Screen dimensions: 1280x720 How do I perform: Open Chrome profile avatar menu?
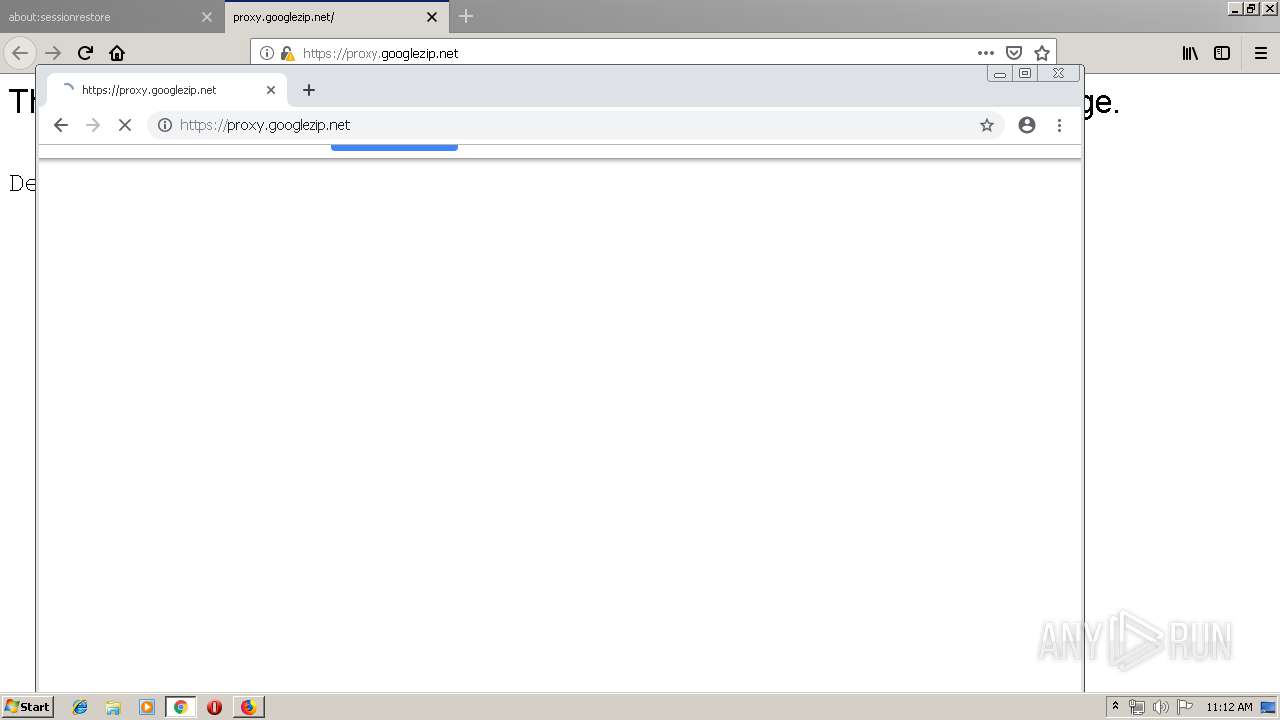pos(1027,125)
